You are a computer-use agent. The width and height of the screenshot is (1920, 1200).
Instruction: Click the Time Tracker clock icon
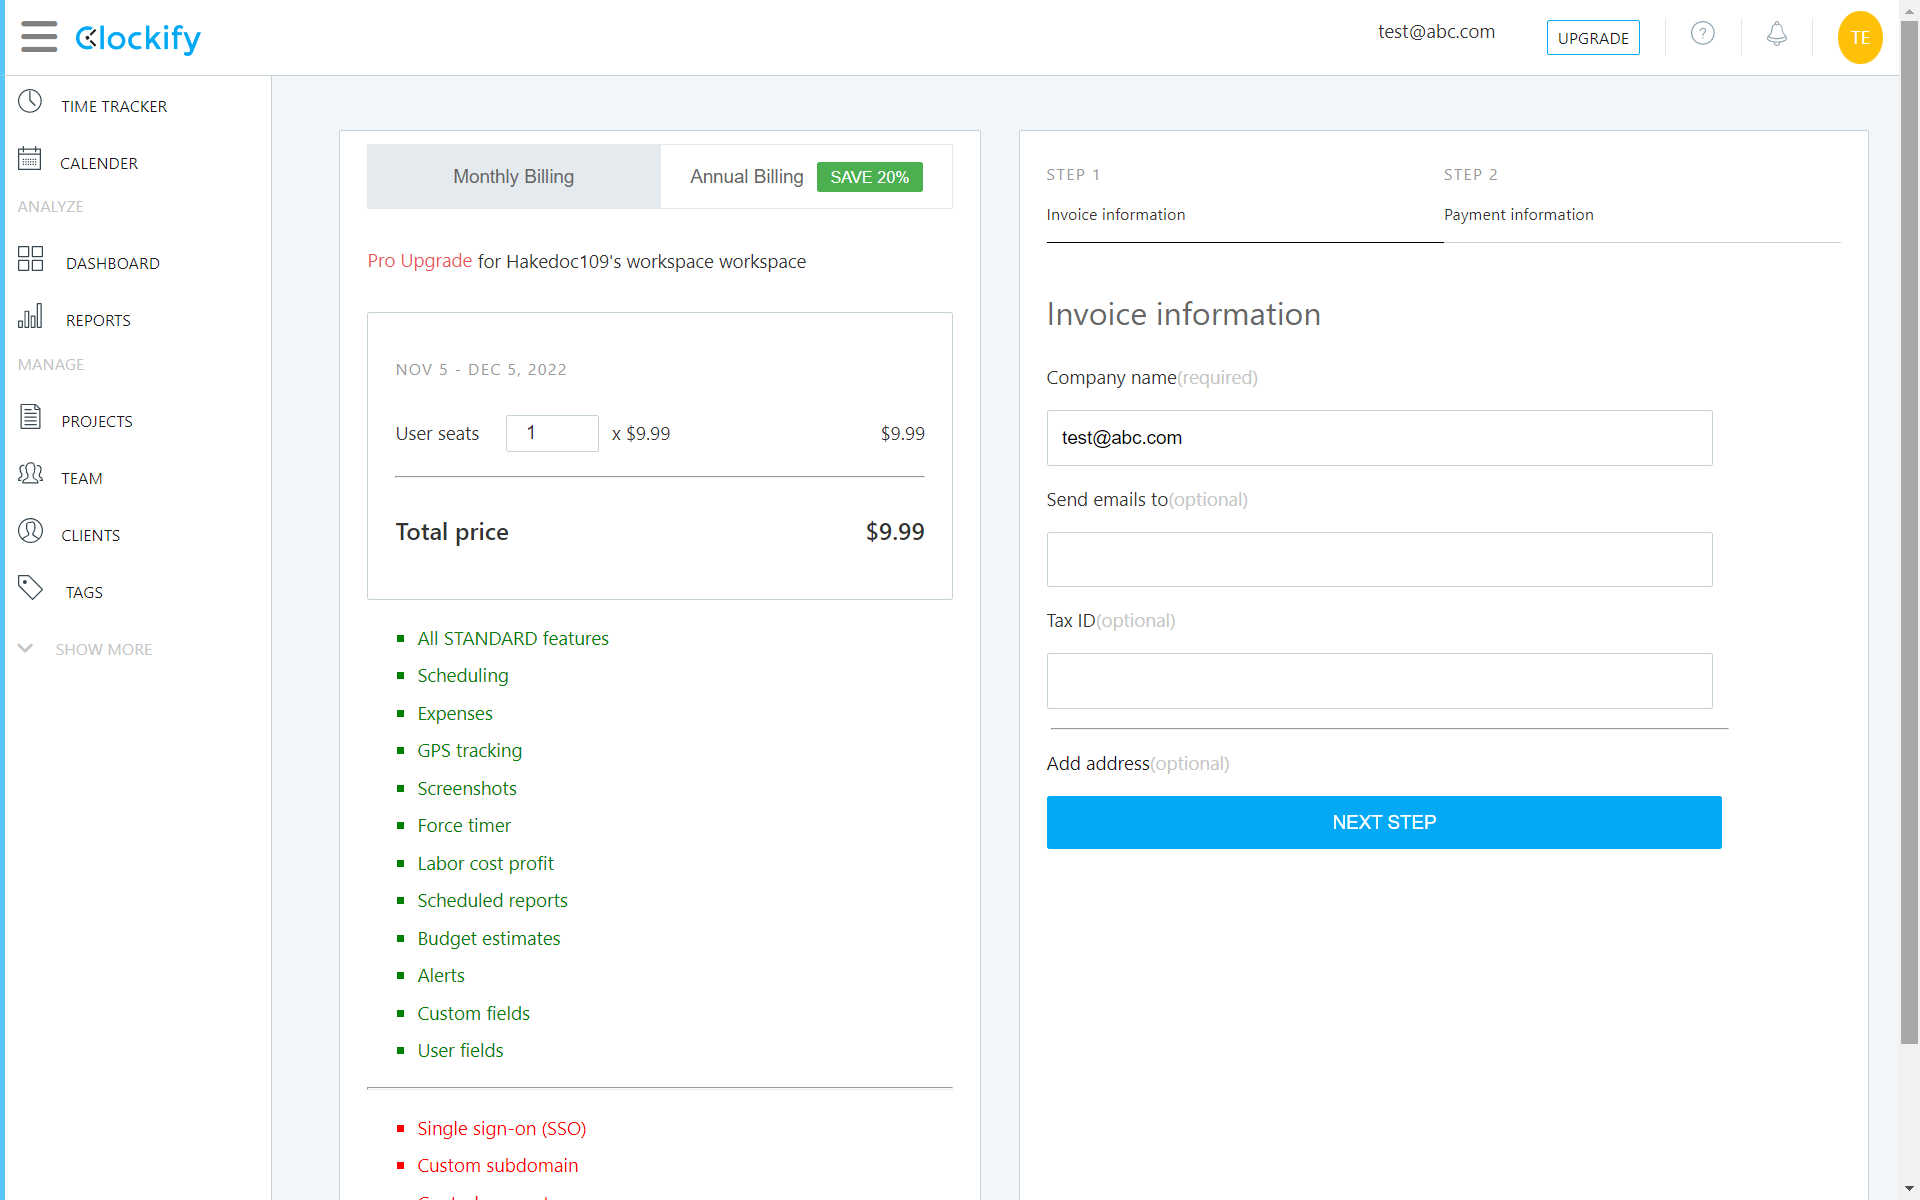(30, 102)
